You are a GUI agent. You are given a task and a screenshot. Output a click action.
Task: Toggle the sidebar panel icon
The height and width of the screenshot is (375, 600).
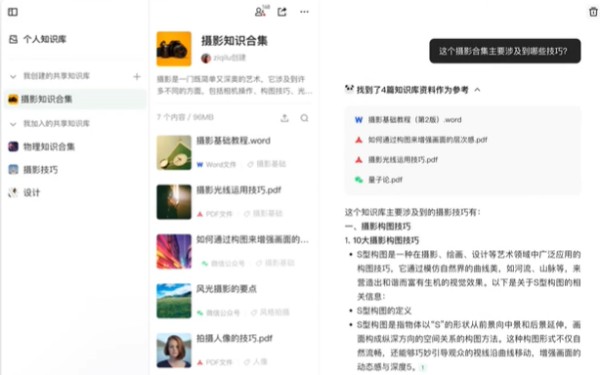click(13, 12)
